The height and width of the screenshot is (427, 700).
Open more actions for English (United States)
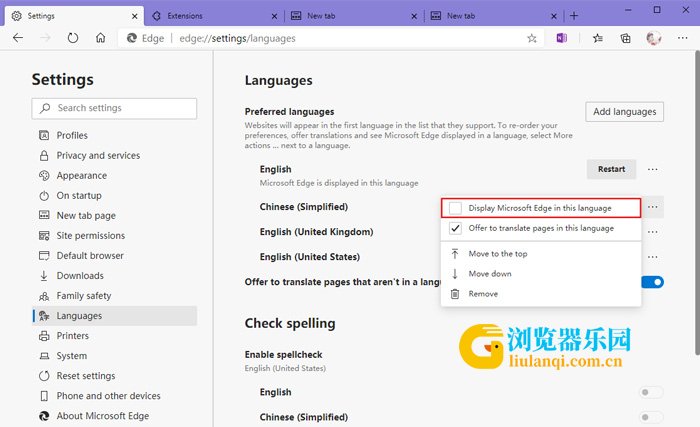pos(653,257)
